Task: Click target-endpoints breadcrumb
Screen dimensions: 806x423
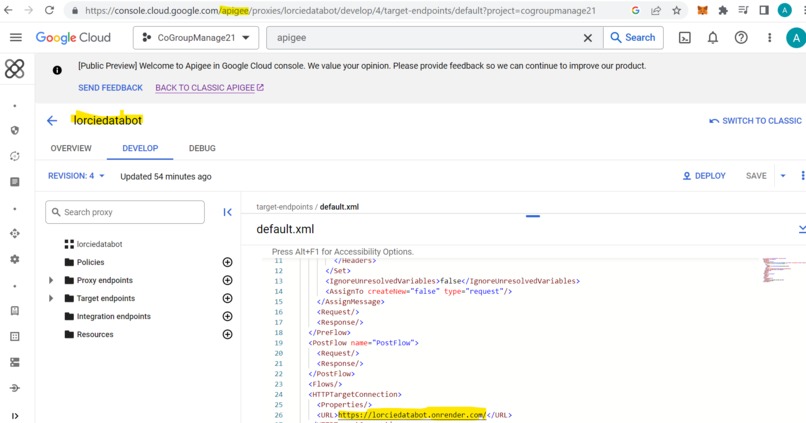Action: tap(284, 207)
